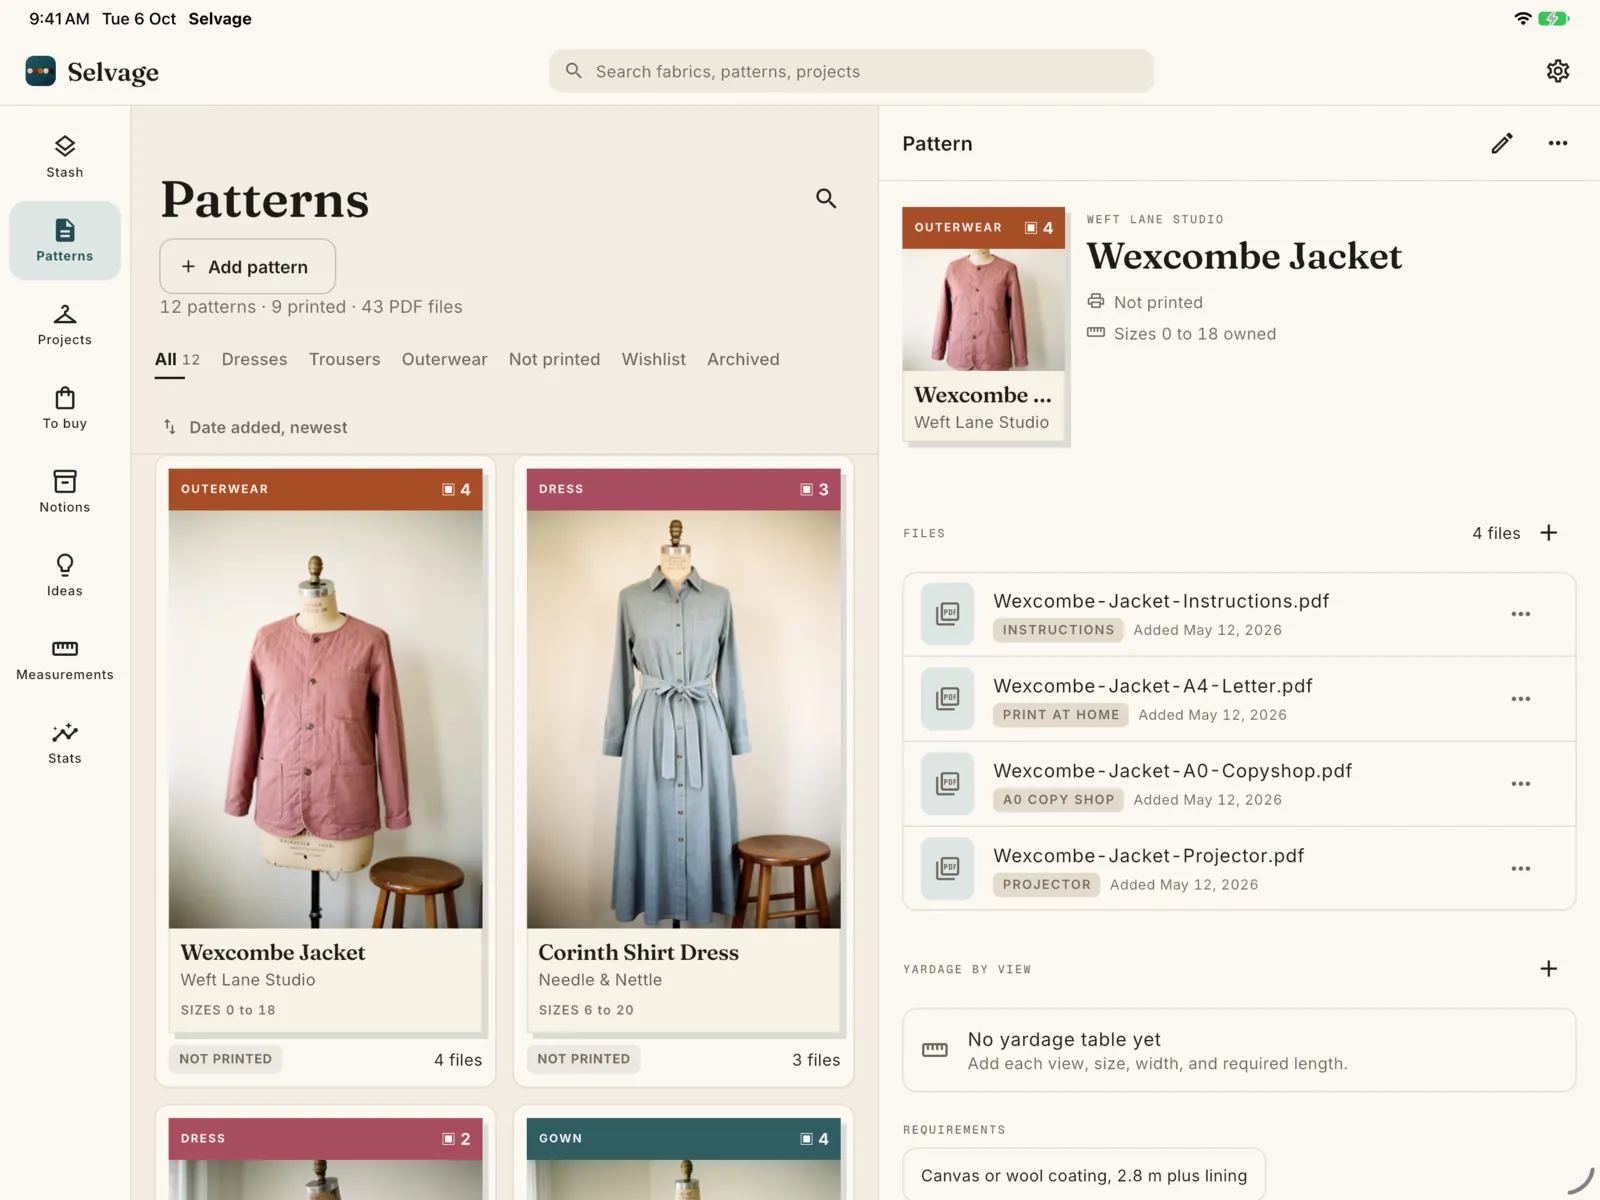The width and height of the screenshot is (1600, 1200).
Task: Show the Archived tab
Action: [x=743, y=359]
